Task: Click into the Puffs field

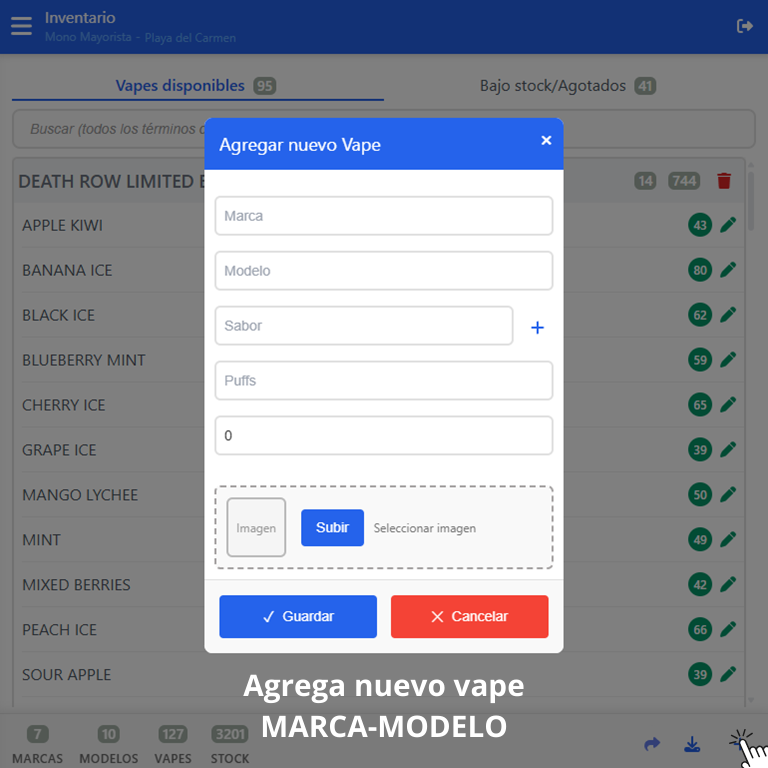Action: (384, 381)
